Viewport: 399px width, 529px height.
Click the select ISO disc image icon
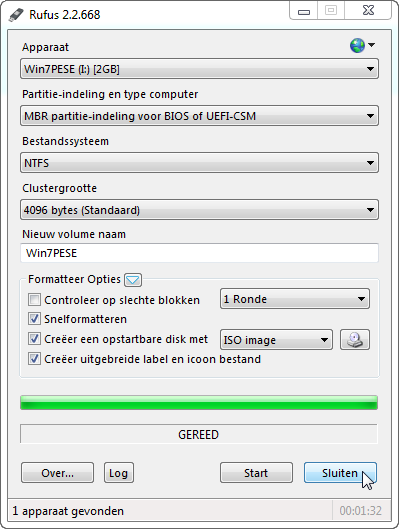355,340
